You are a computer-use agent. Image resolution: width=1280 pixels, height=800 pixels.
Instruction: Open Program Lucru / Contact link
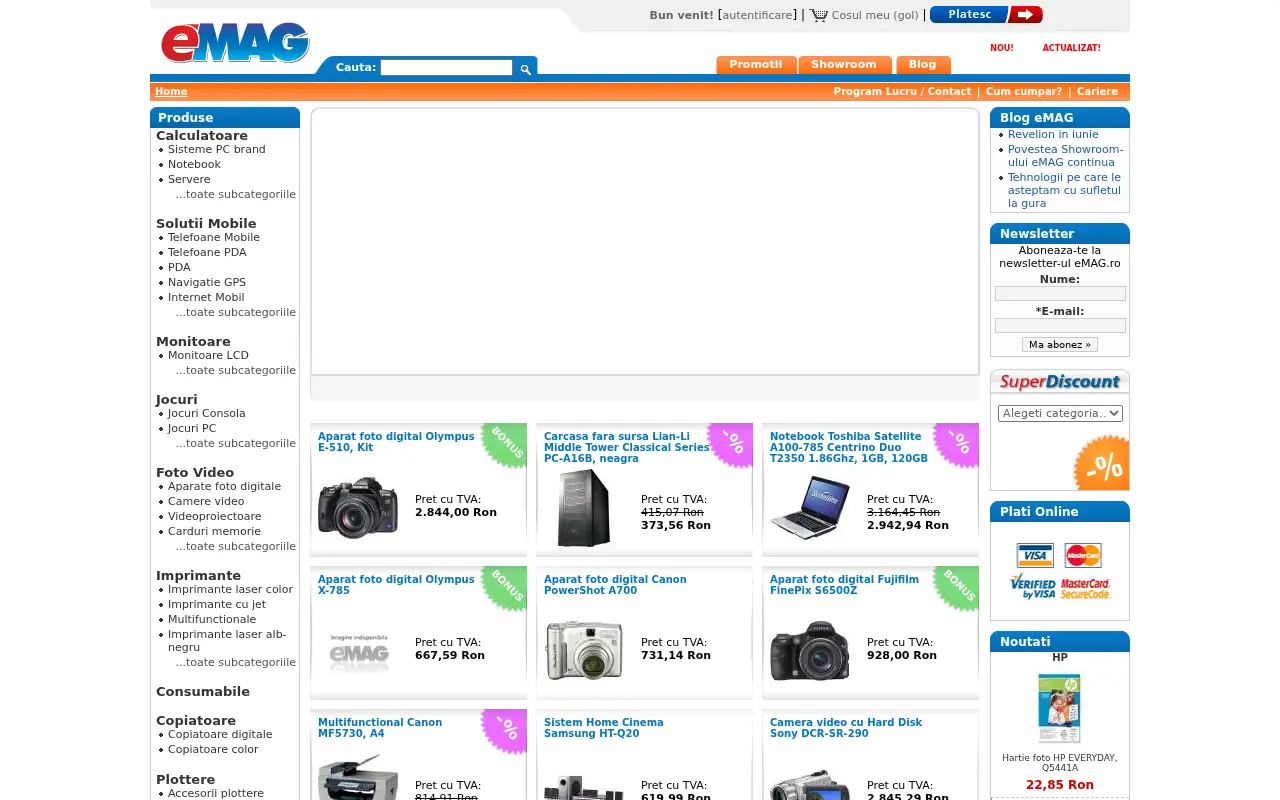tap(902, 91)
